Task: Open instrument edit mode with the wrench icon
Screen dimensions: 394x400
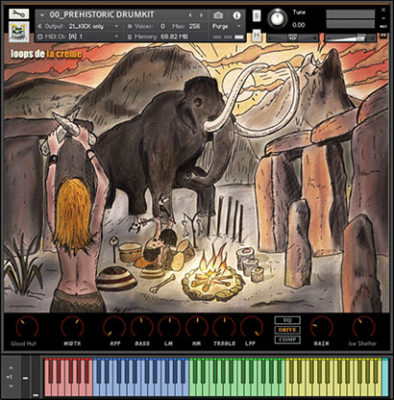Action: [x=19, y=14]
